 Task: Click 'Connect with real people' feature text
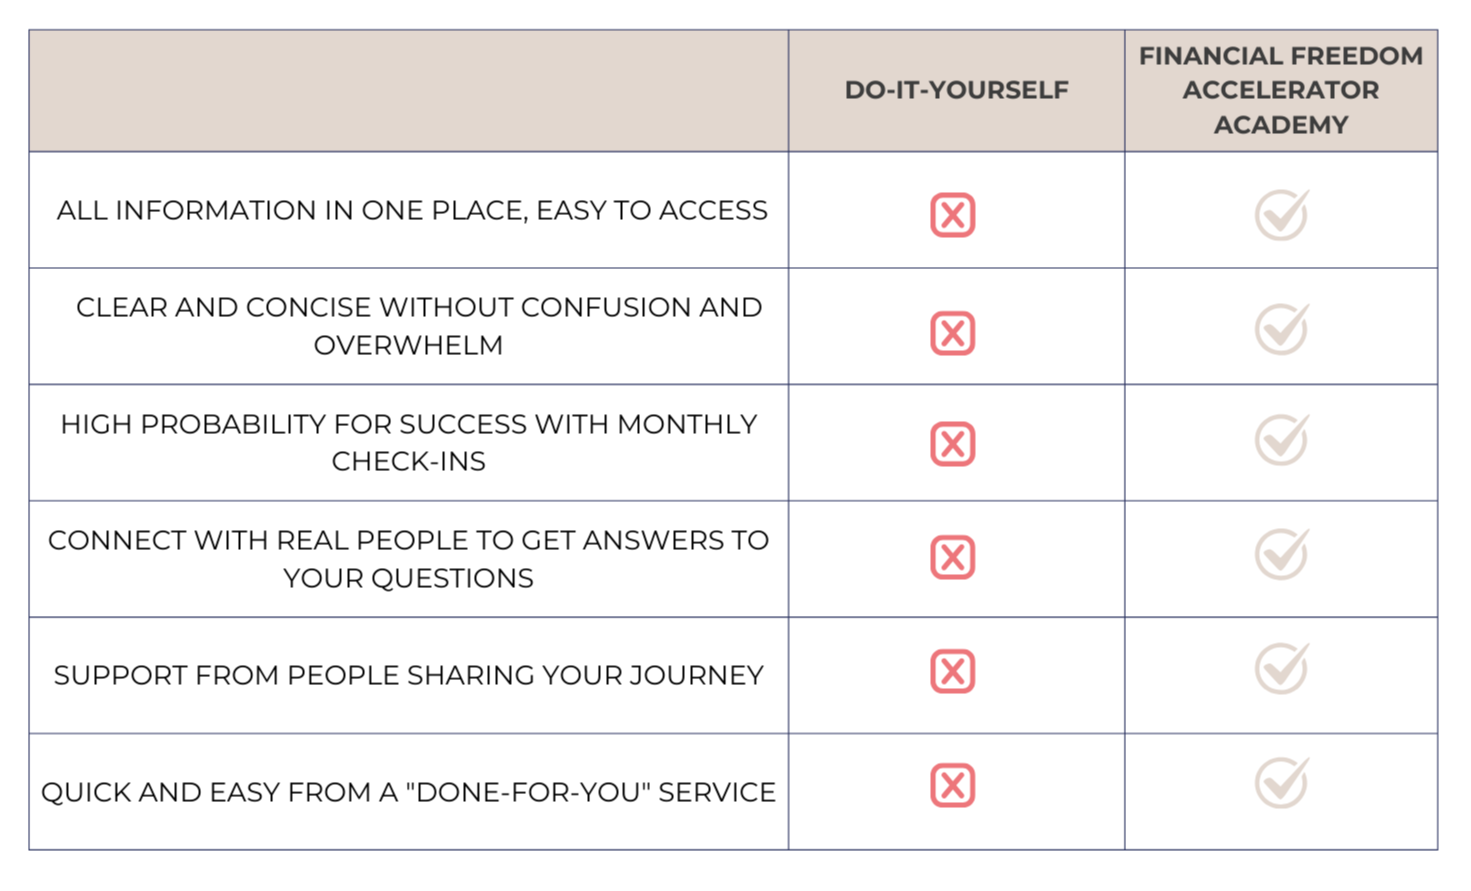(409, 558)
